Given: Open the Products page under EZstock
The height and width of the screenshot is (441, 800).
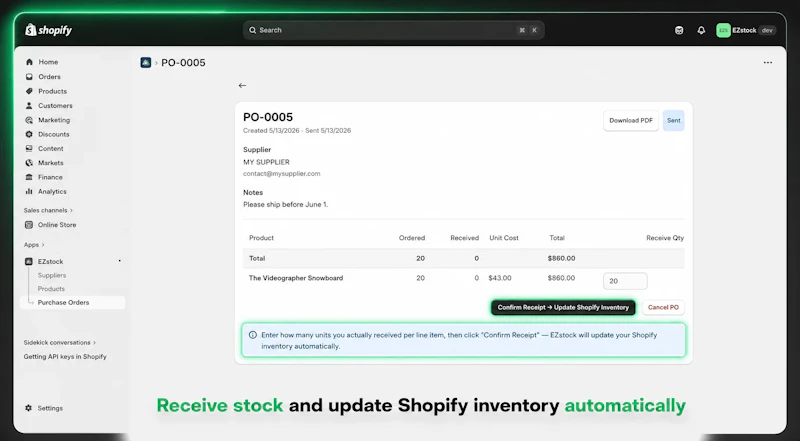Looking at the screenshot, I should [51, 288].
